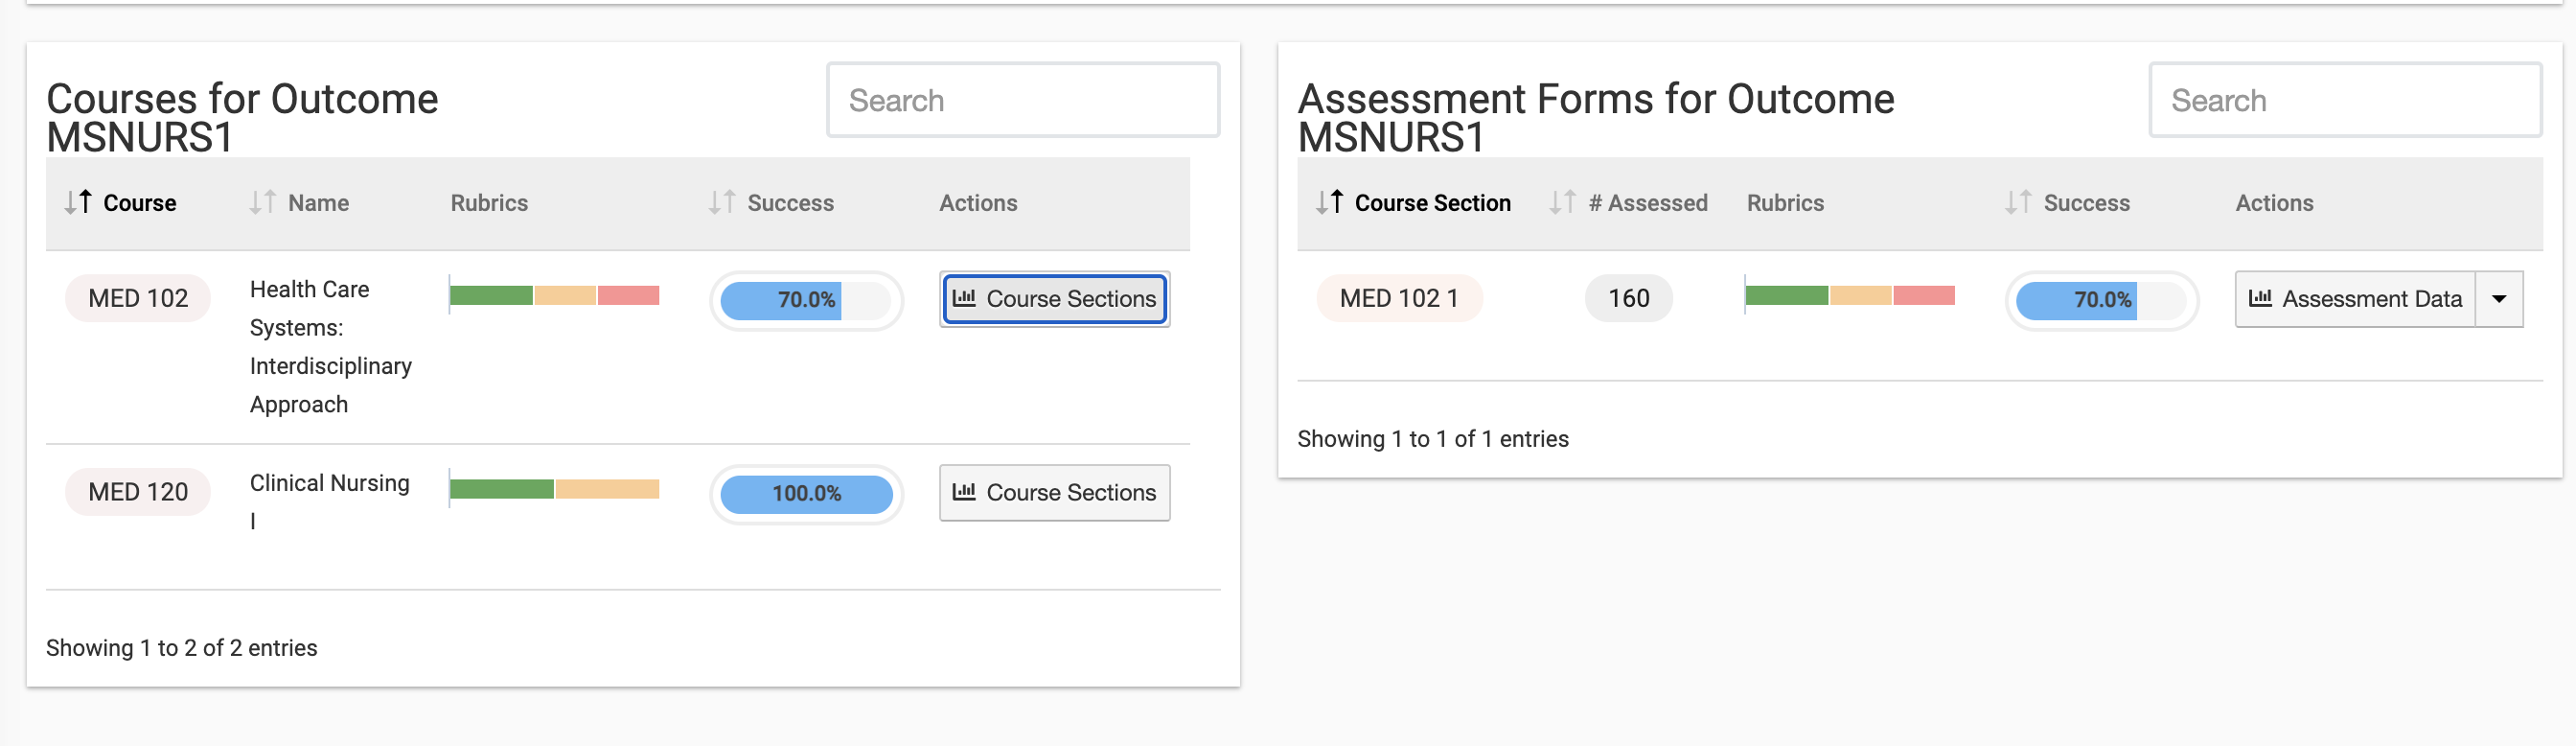This screenshot has width=2576, height=746.
Task: Click the MED 102 70.0% success bar
Action: [806, 300]
